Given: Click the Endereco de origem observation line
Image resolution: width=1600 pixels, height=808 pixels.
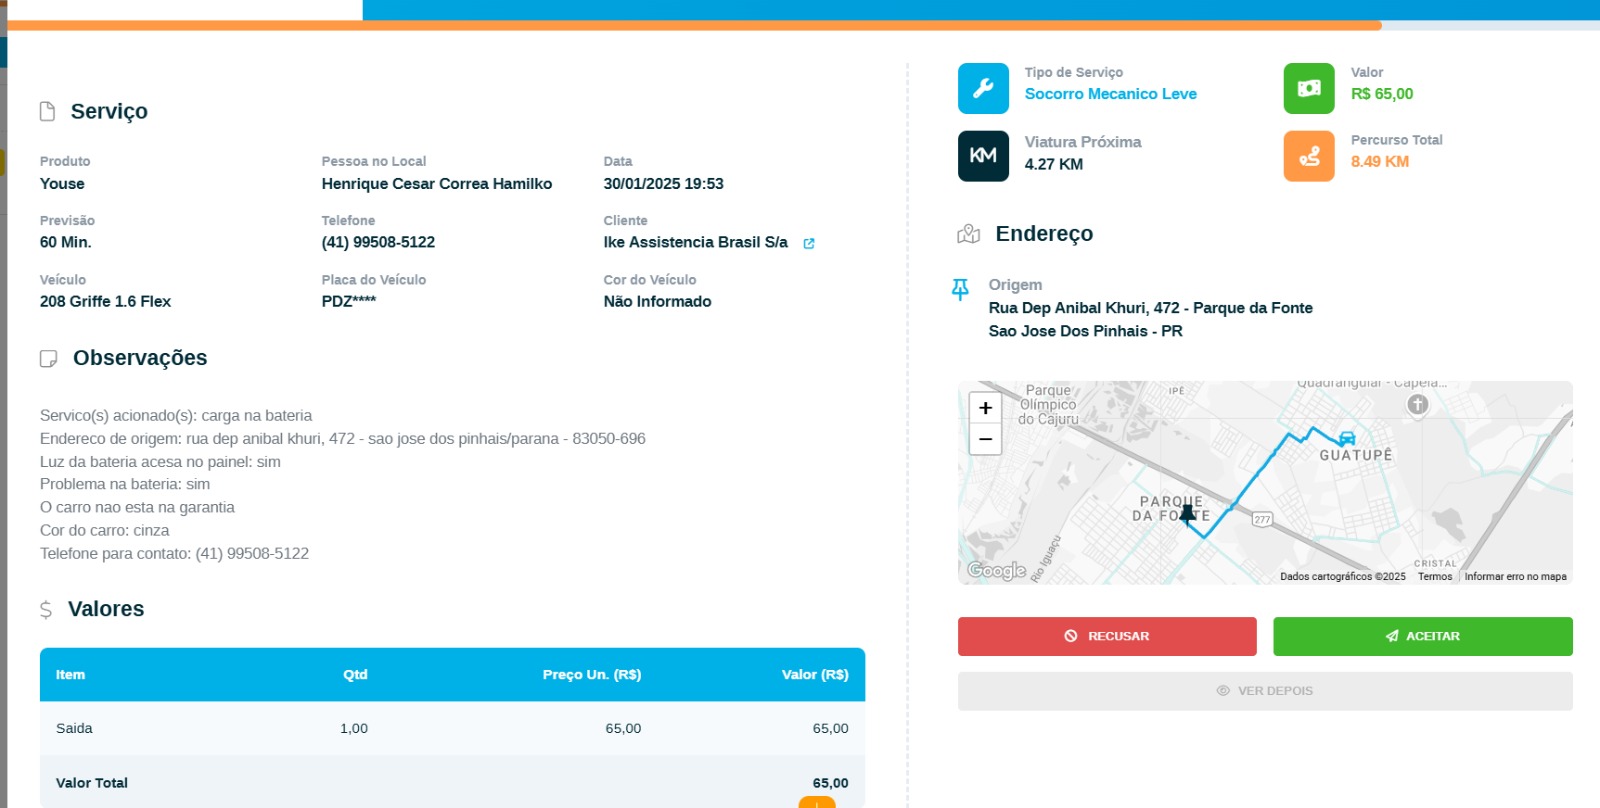Looking at the screenshot, I should [342, 439].
